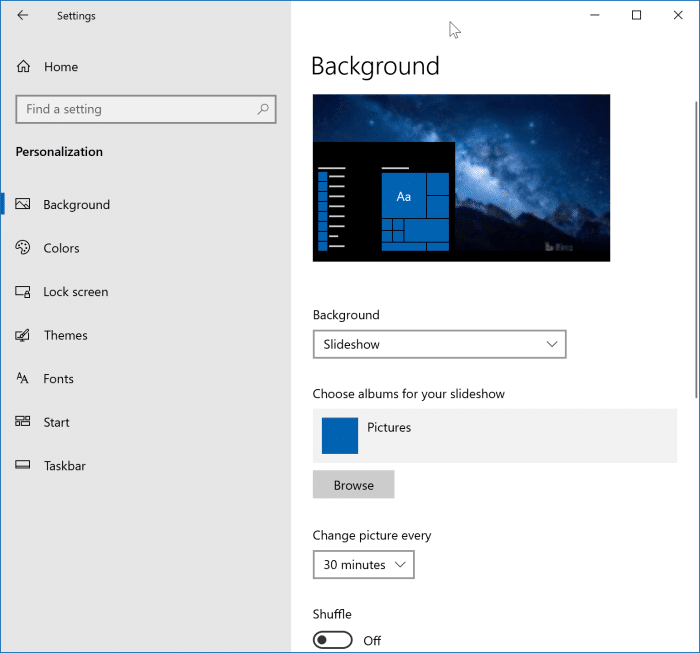Open the Background page from sidebar
This screenshot has height=653, width=700.
click(76, 204)
